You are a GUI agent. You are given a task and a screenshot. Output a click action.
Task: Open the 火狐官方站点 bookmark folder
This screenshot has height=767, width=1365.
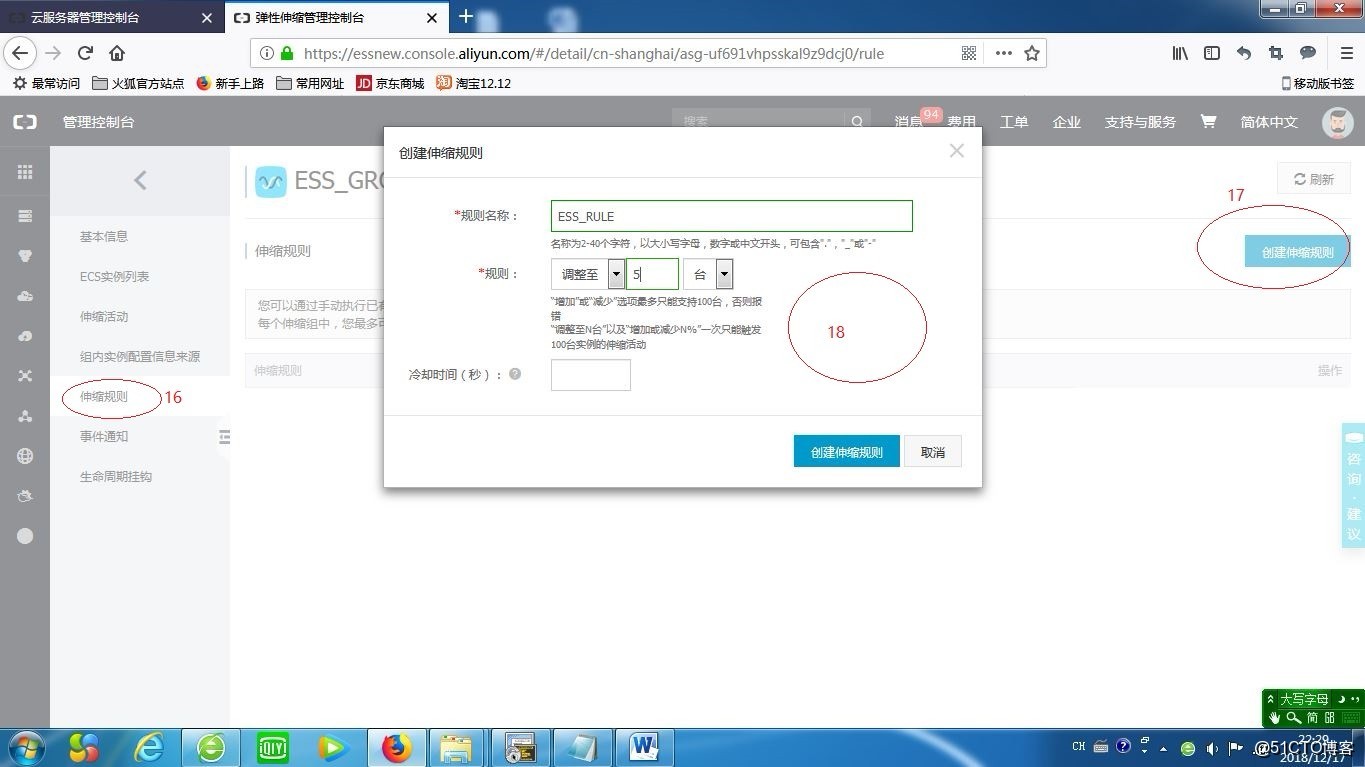click(138, 83)
